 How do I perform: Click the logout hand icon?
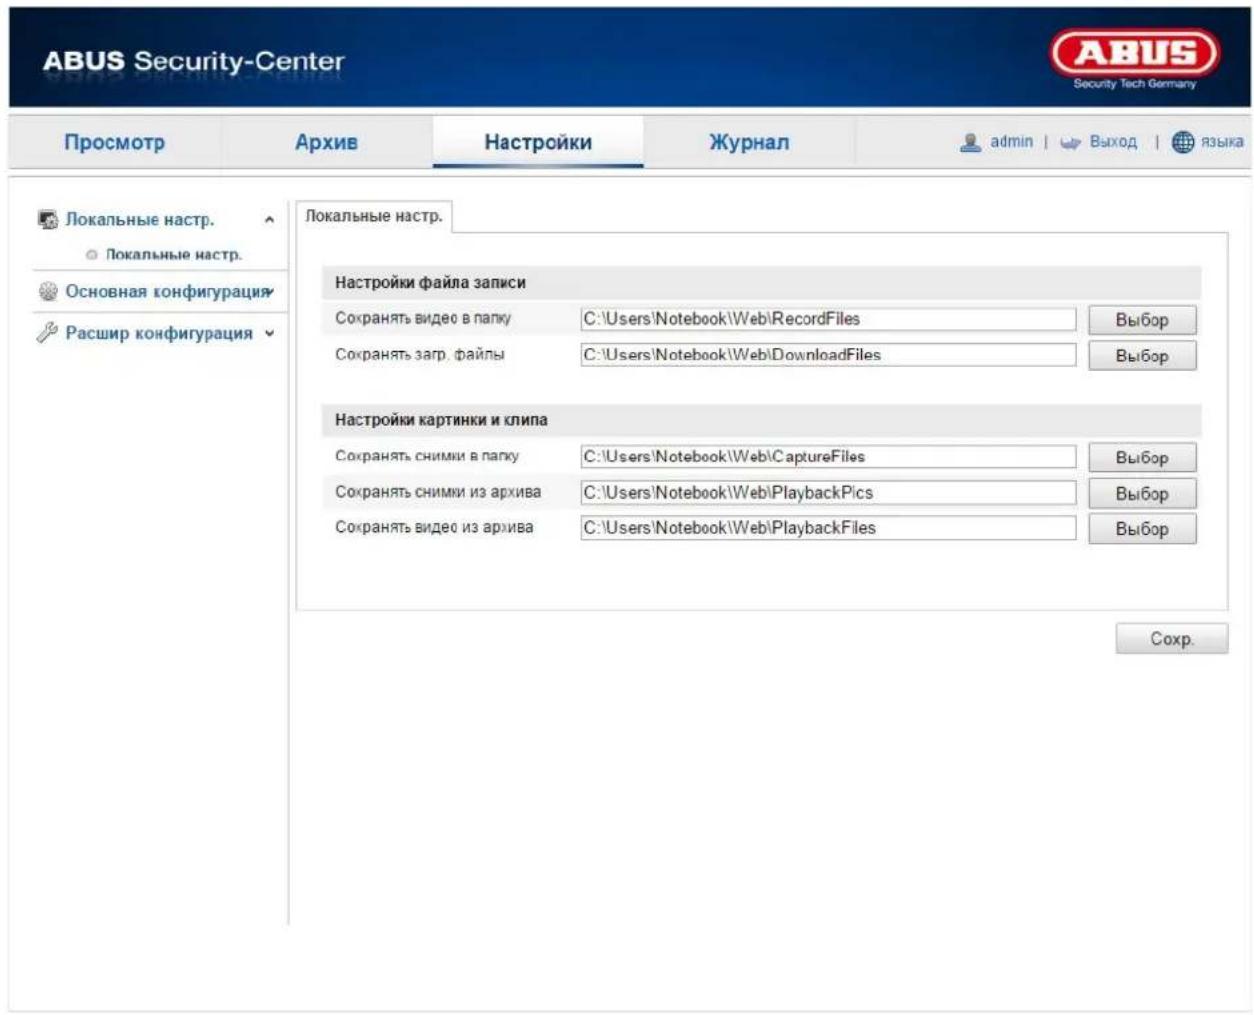(x=1070, y=143)
